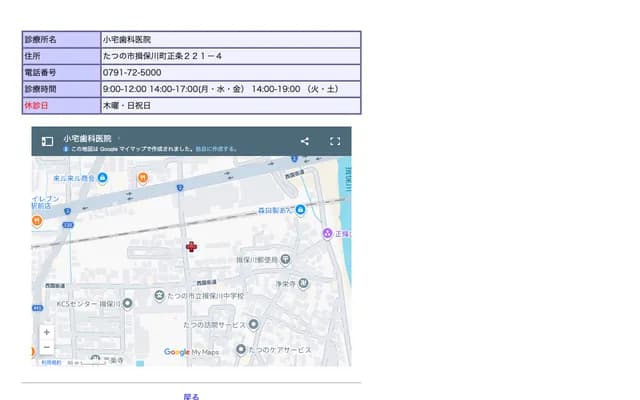640x400 pixels.
Task: Toggle the map sidebar panel icon
Action: click(x=47, y=141)
